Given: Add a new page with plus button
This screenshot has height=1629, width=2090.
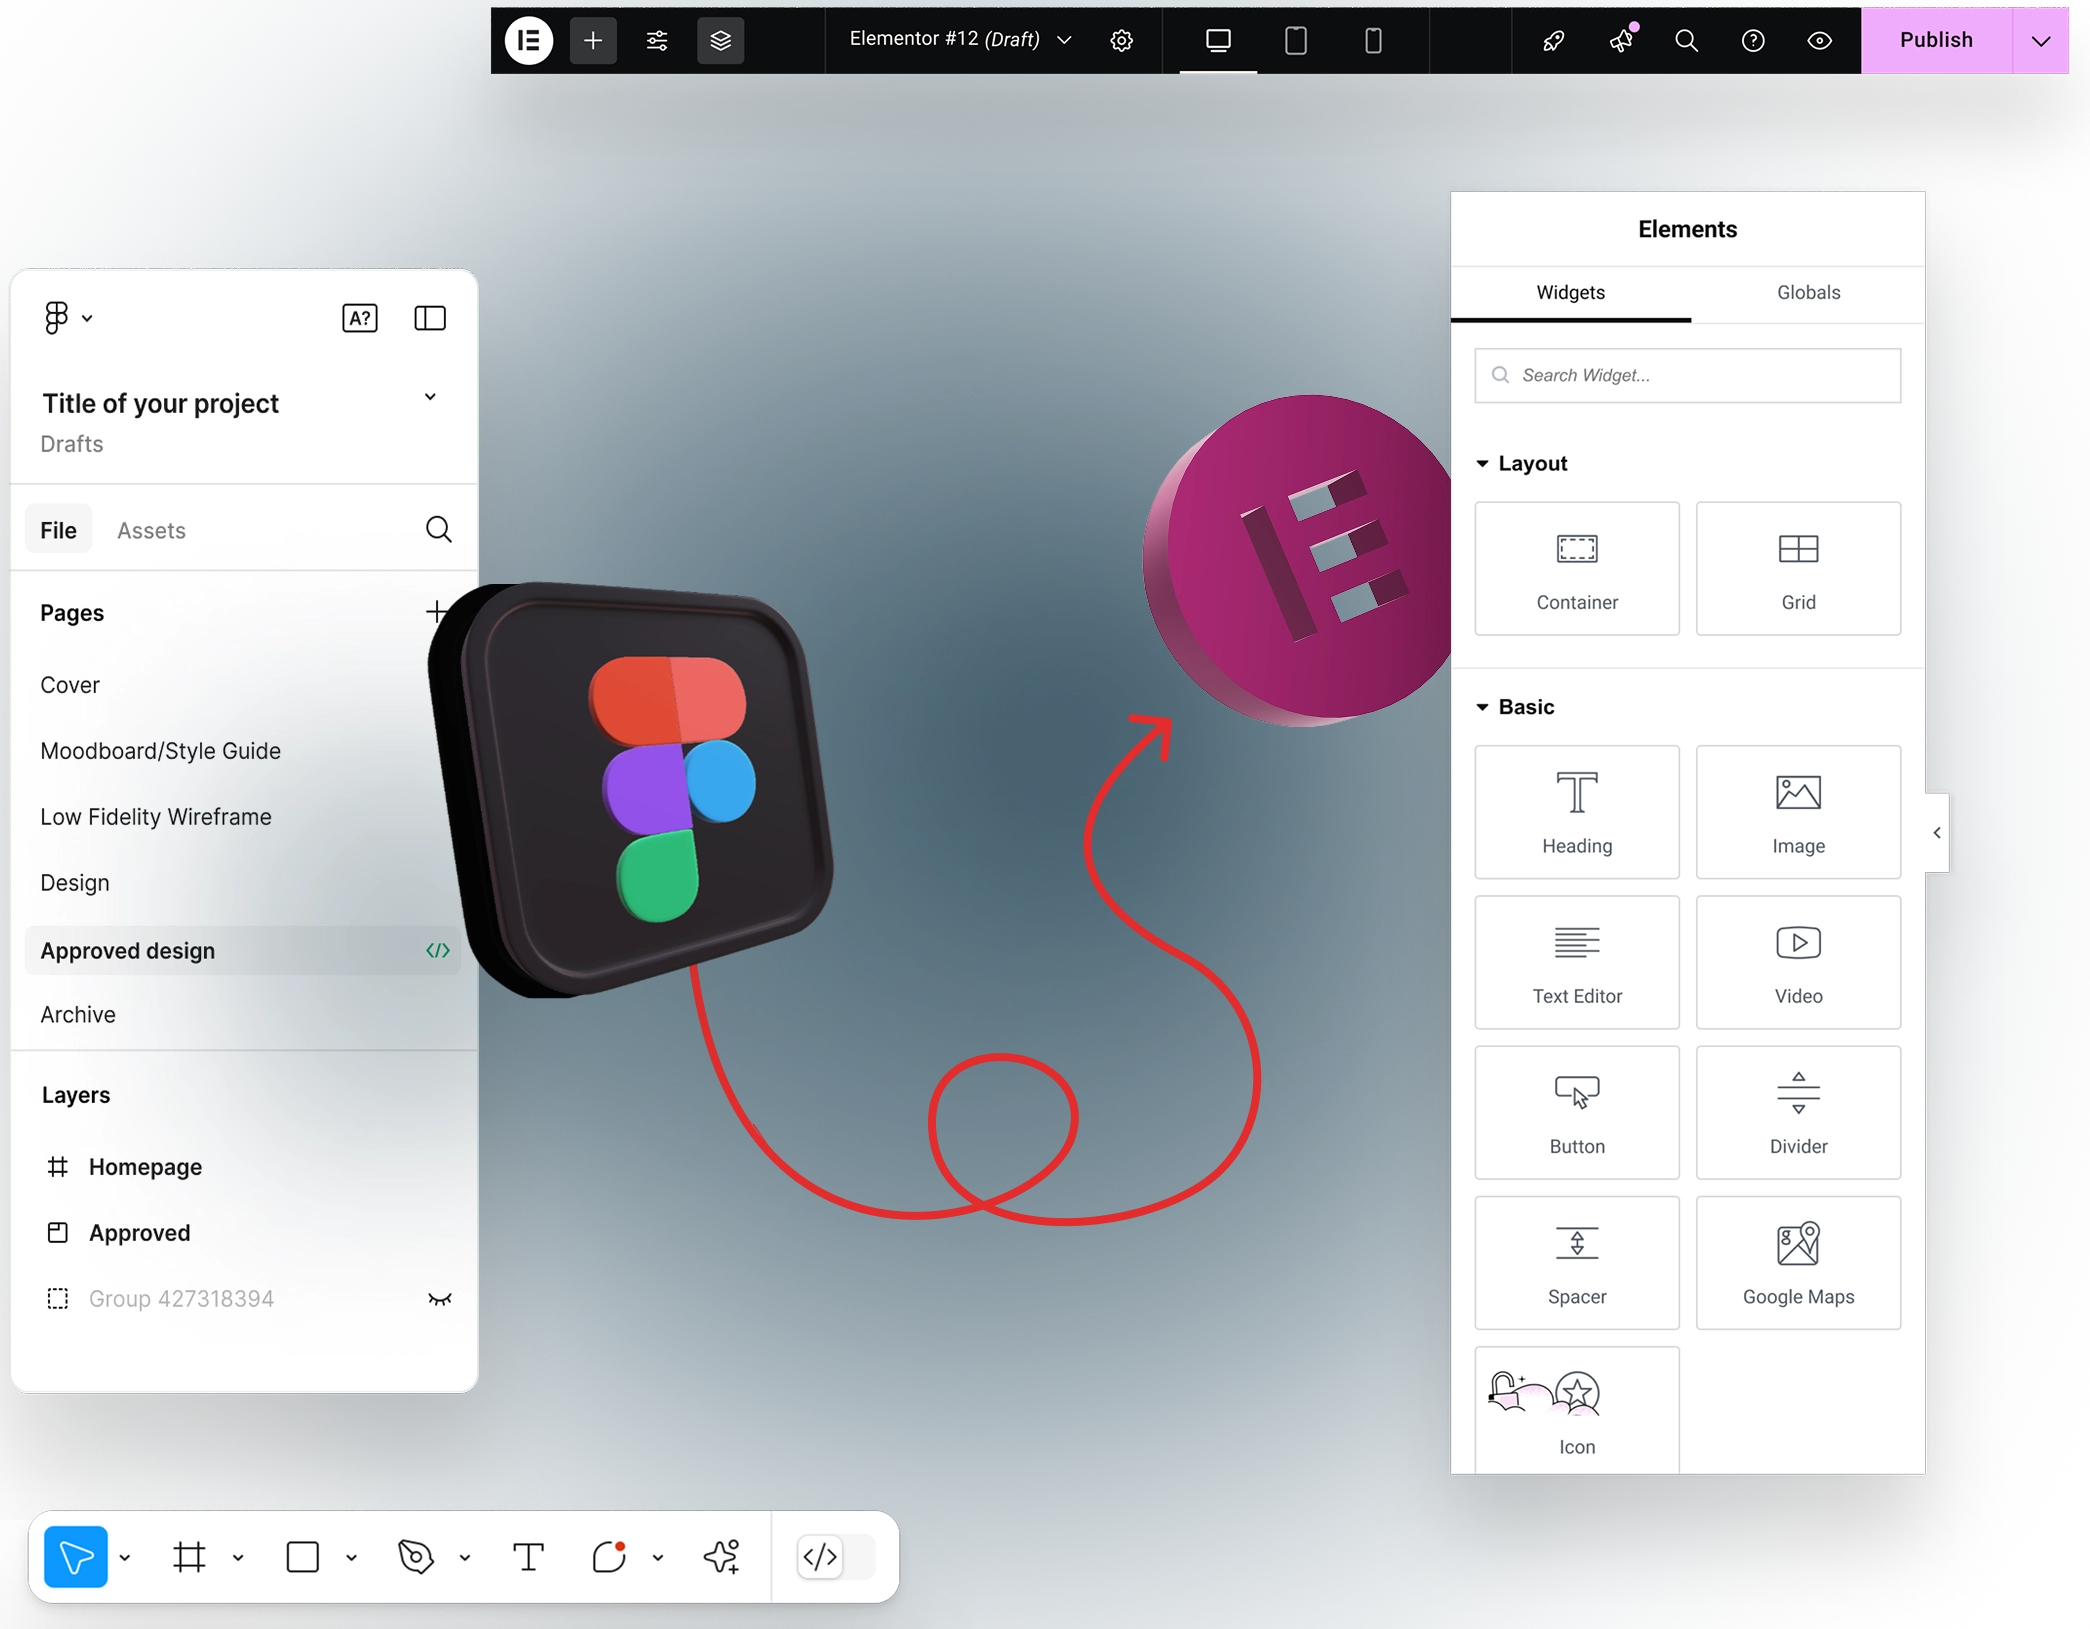Looking at the screenshot, I should [436, 612].
